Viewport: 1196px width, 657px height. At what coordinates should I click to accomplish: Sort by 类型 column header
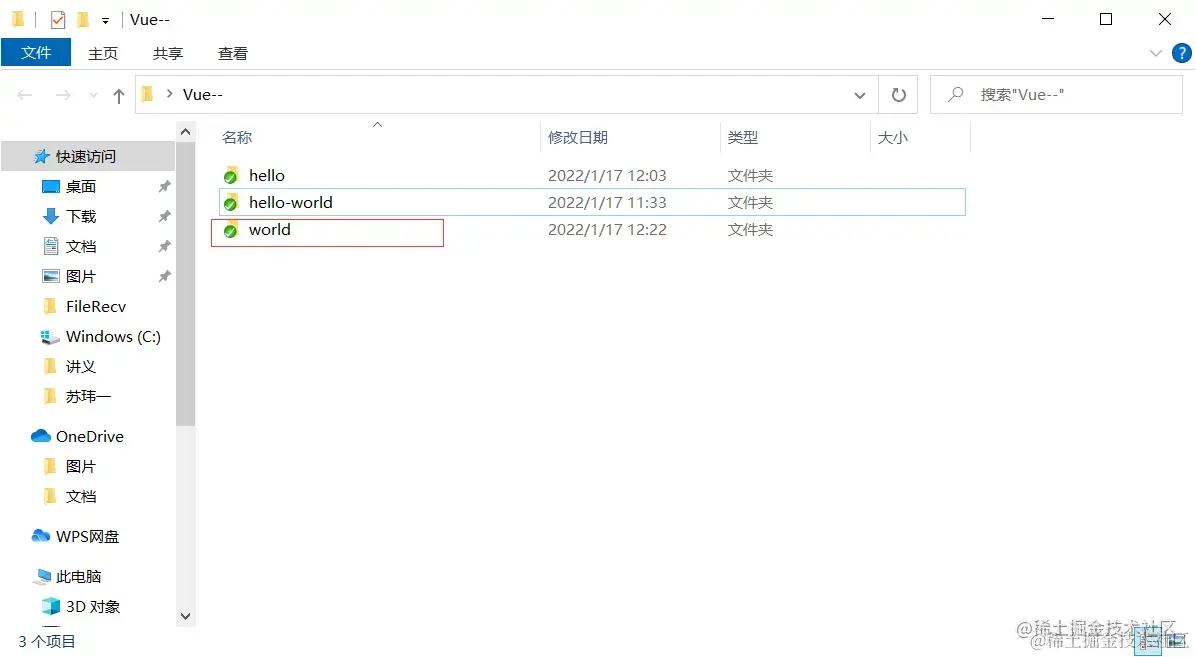point(742,137)
